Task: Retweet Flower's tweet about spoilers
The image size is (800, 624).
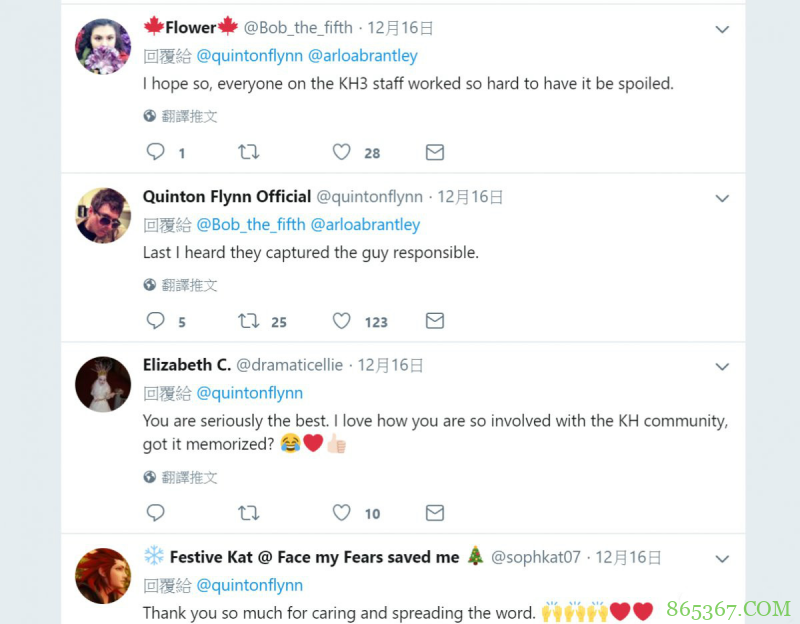Action: (x=248, y=152)
